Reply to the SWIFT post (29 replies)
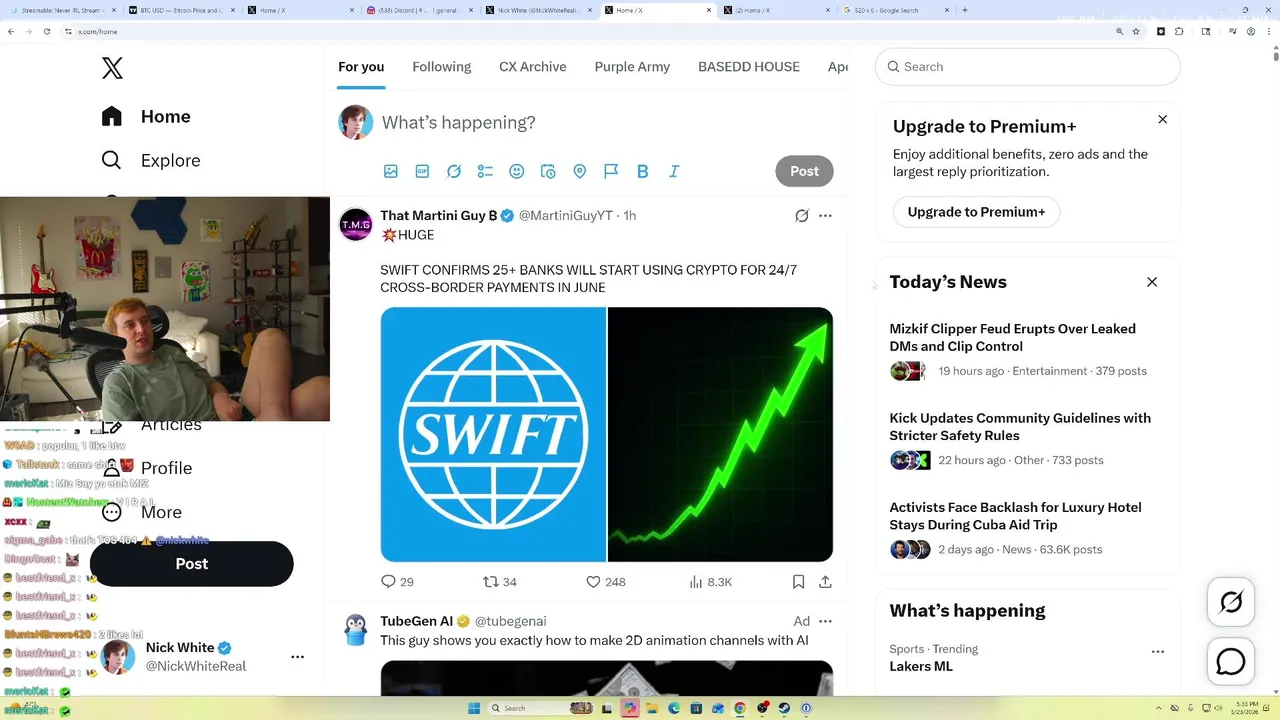1280x720 pixels. tap(397, 581)
